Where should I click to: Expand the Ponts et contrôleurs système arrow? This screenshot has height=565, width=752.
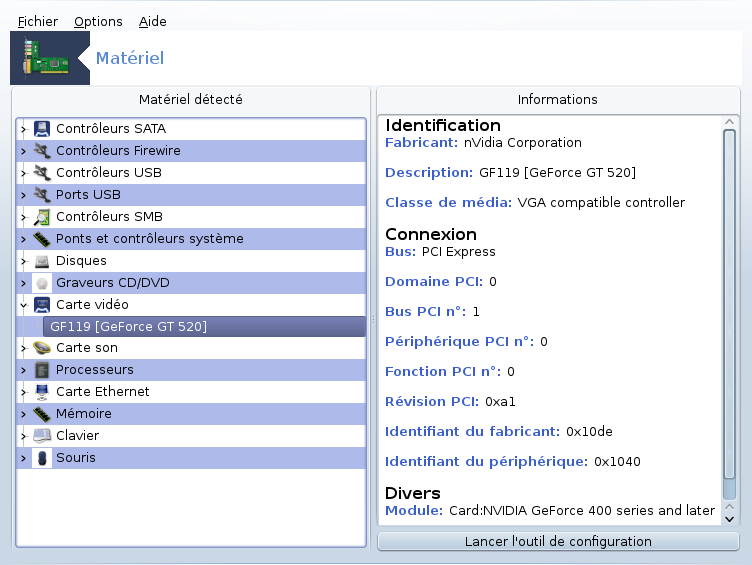click(x=24, y=239)
